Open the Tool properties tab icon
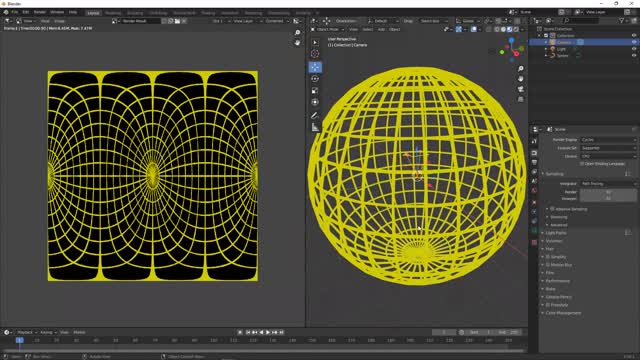Viewport: 640px width, 360px height. point(534,141)
